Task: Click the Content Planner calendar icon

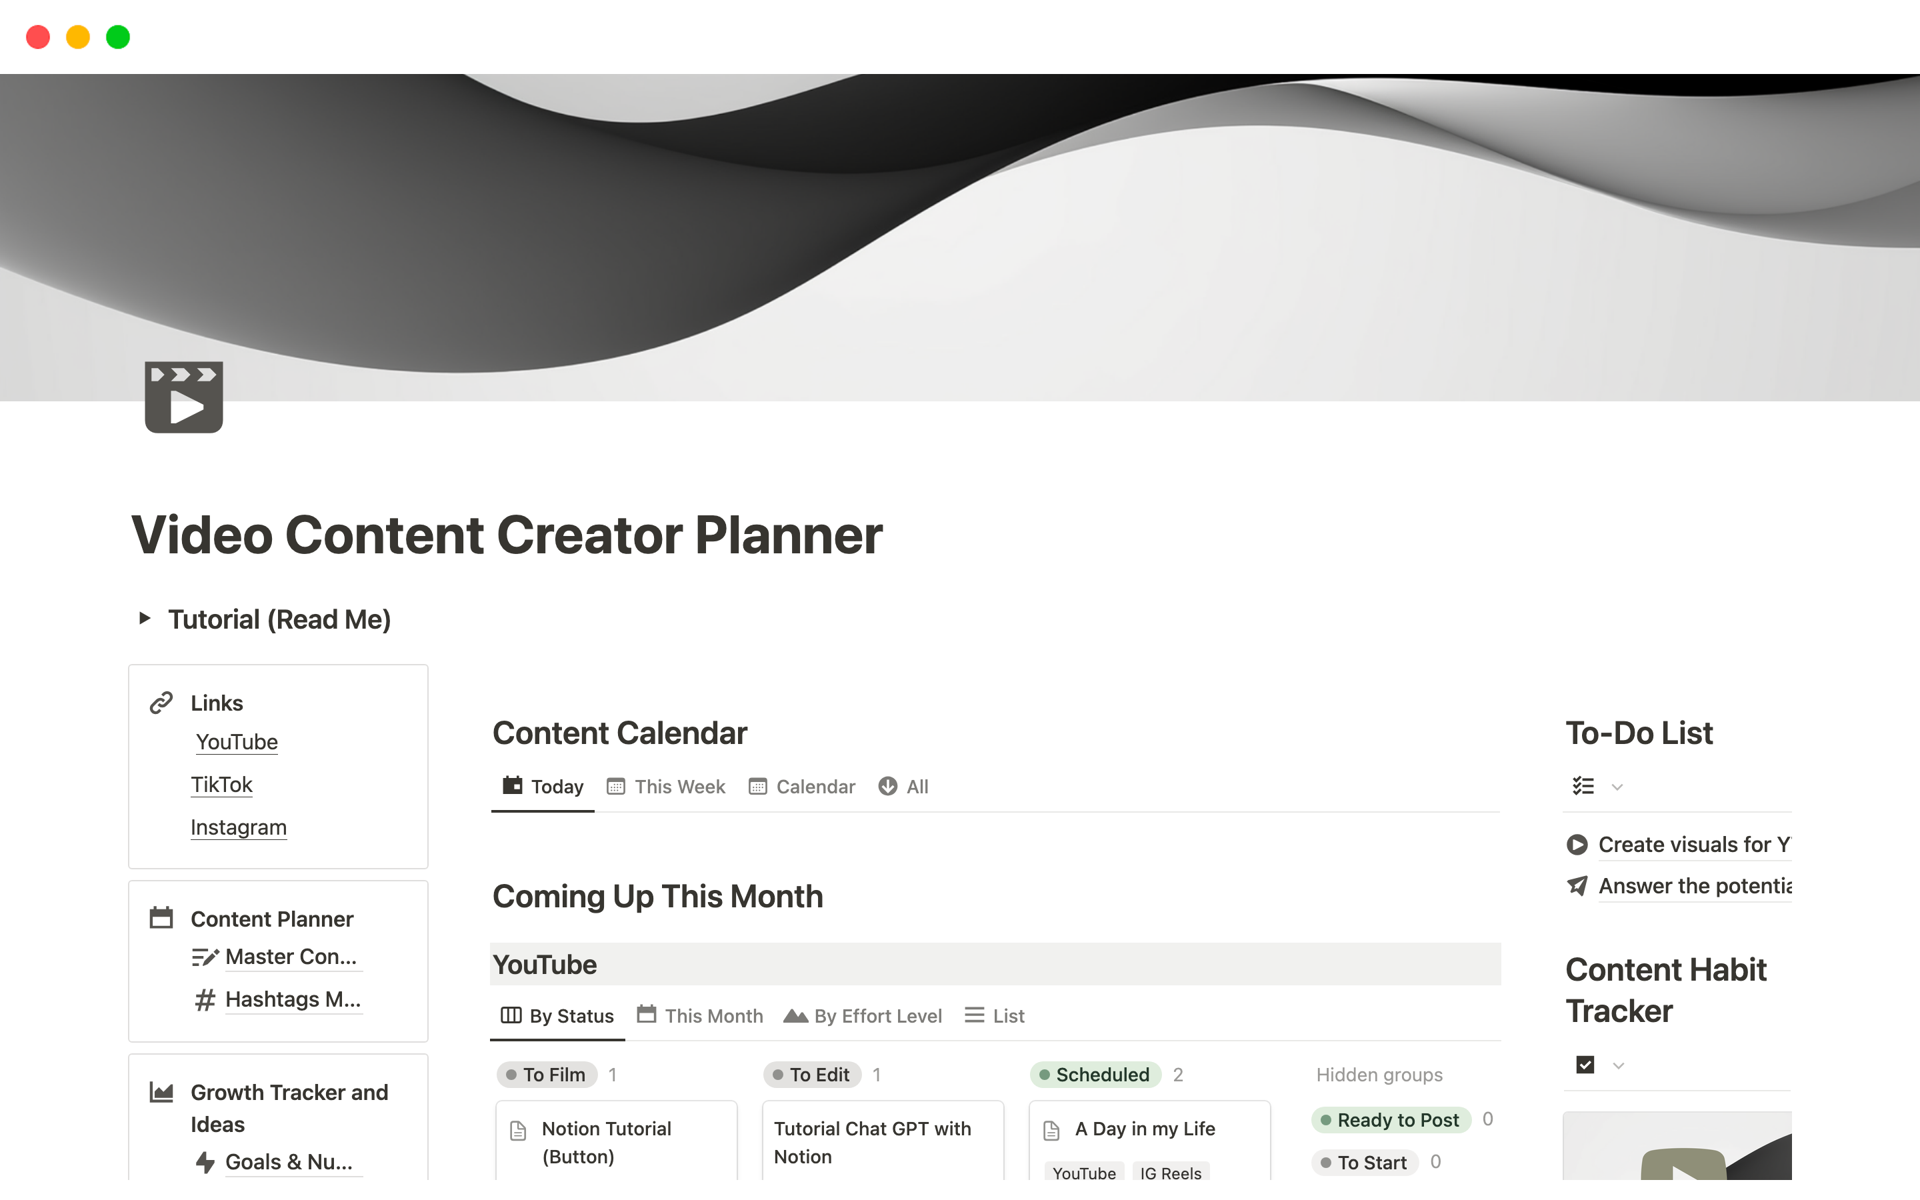Action: 161,918
